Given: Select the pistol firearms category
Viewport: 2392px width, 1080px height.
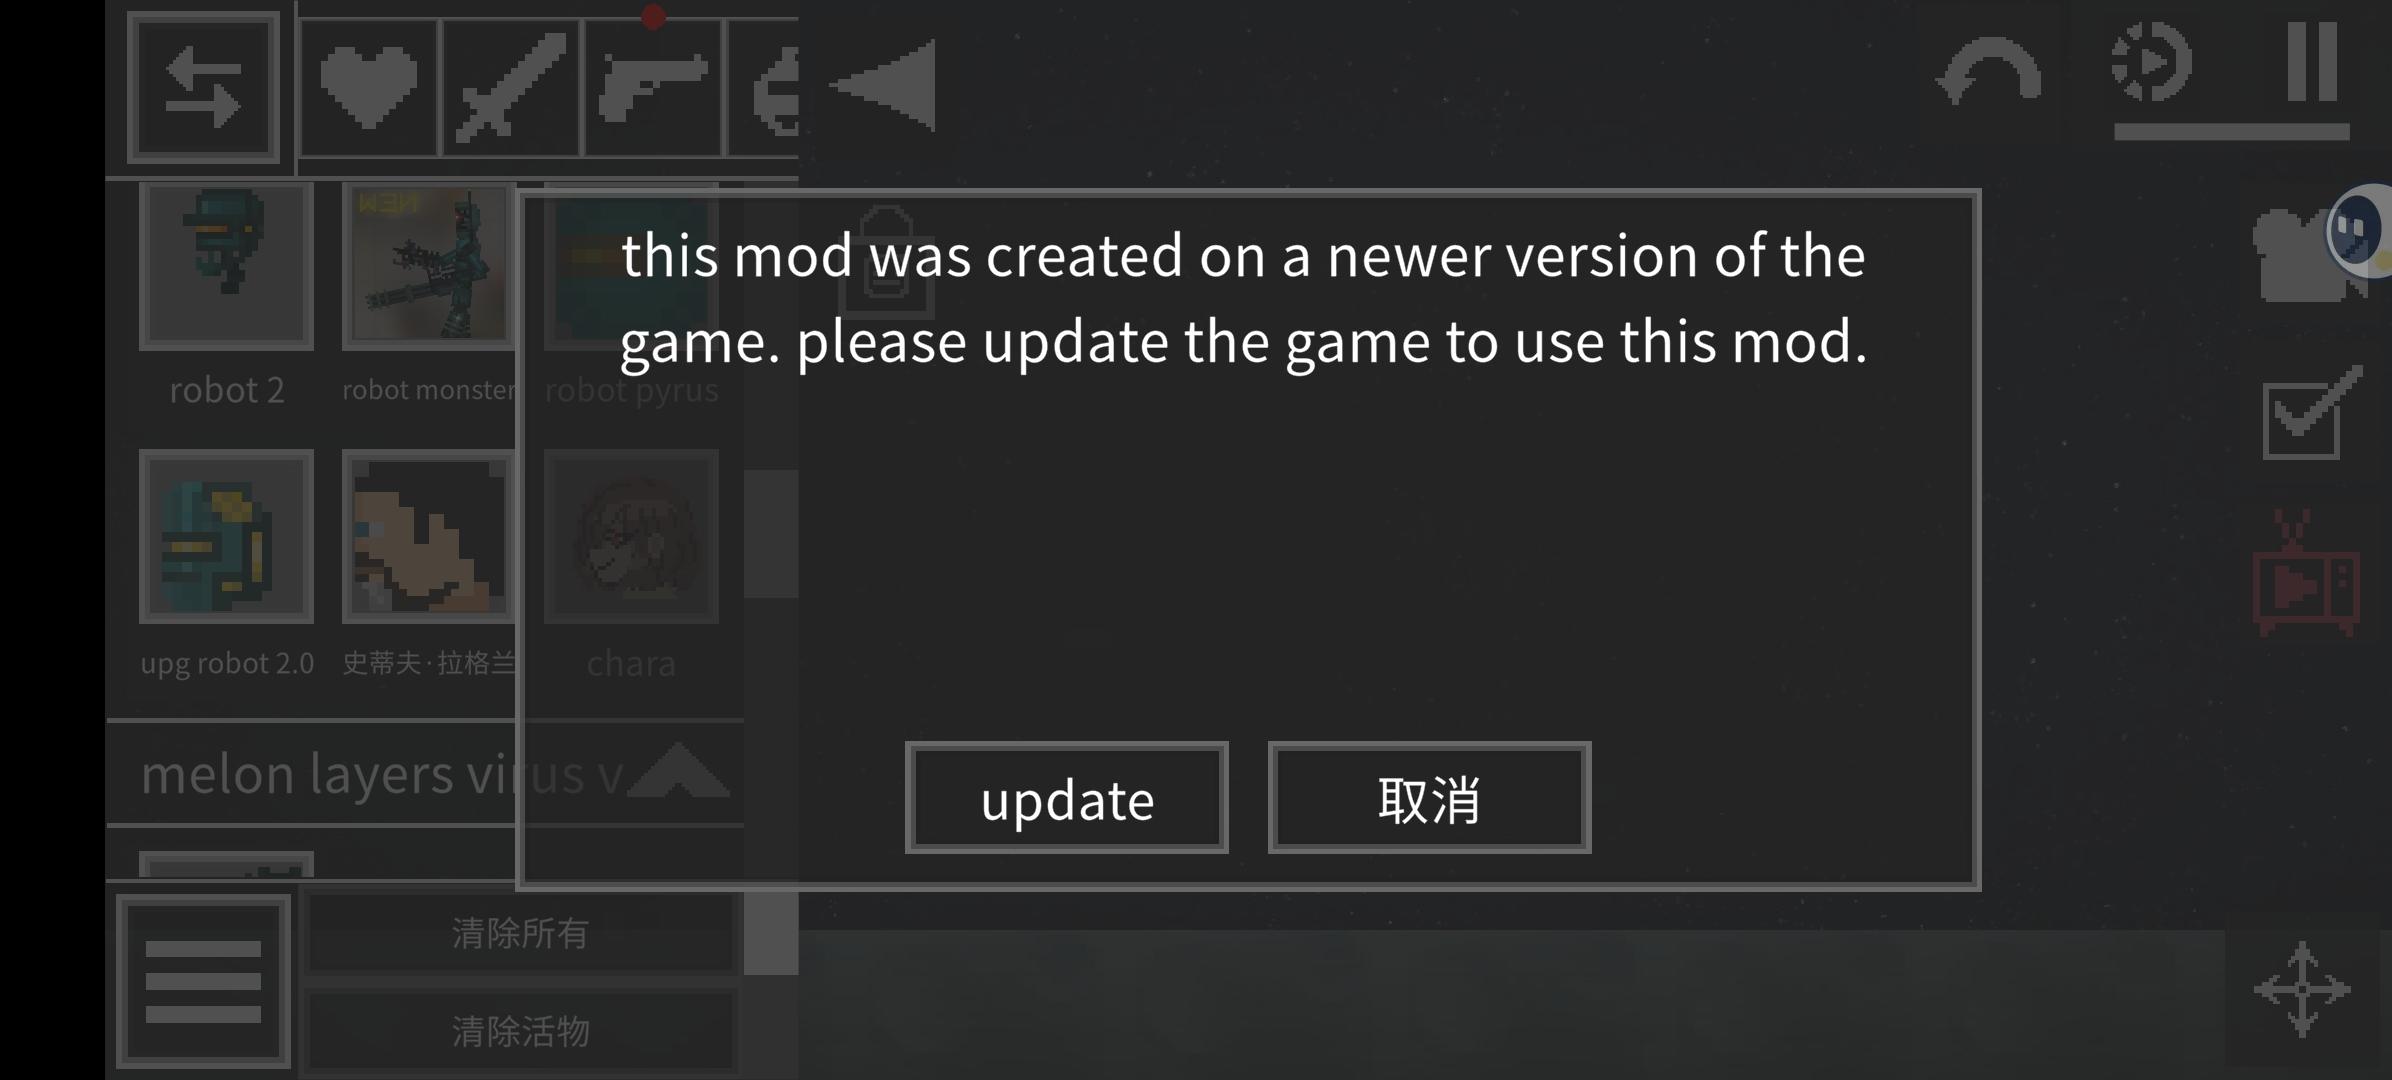Looking at the screenshot, I should 652,88.
